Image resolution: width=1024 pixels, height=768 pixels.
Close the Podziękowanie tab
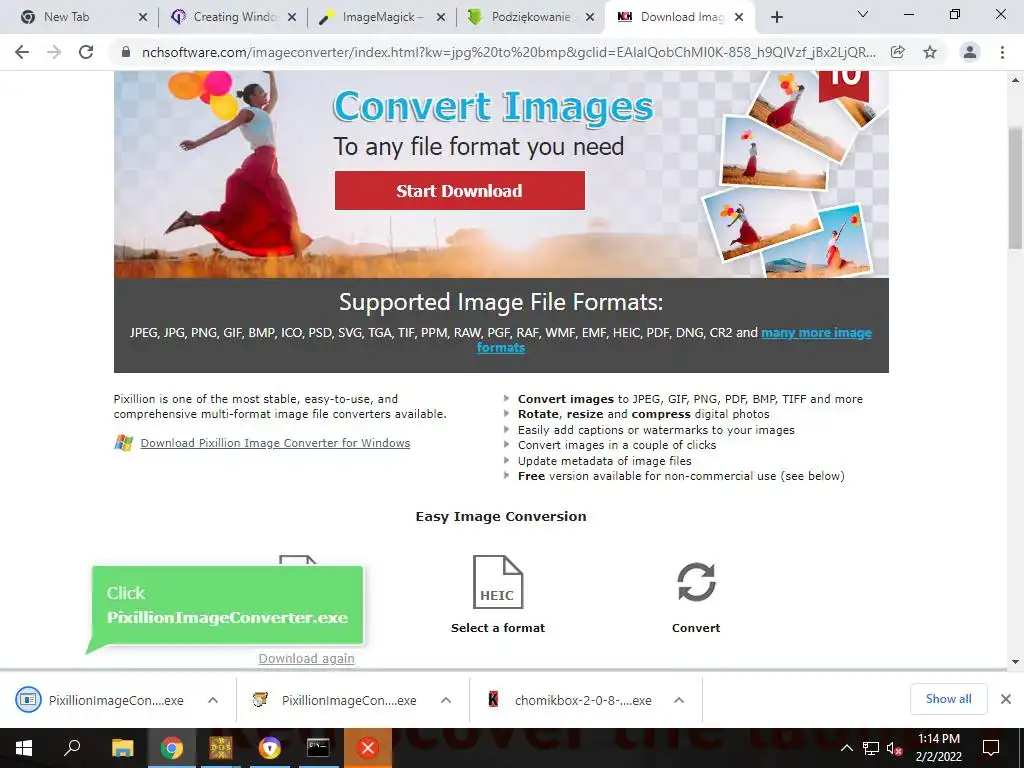590,17
